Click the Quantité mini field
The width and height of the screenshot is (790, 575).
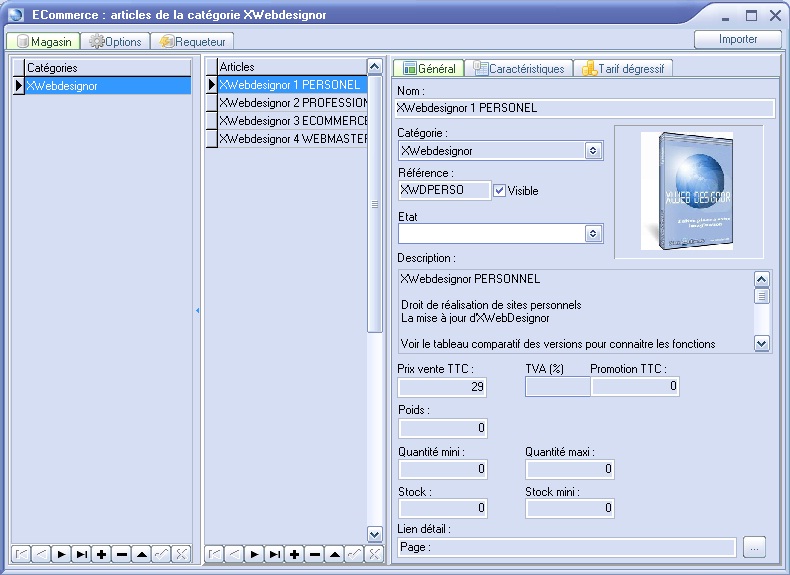pos(443,469)
